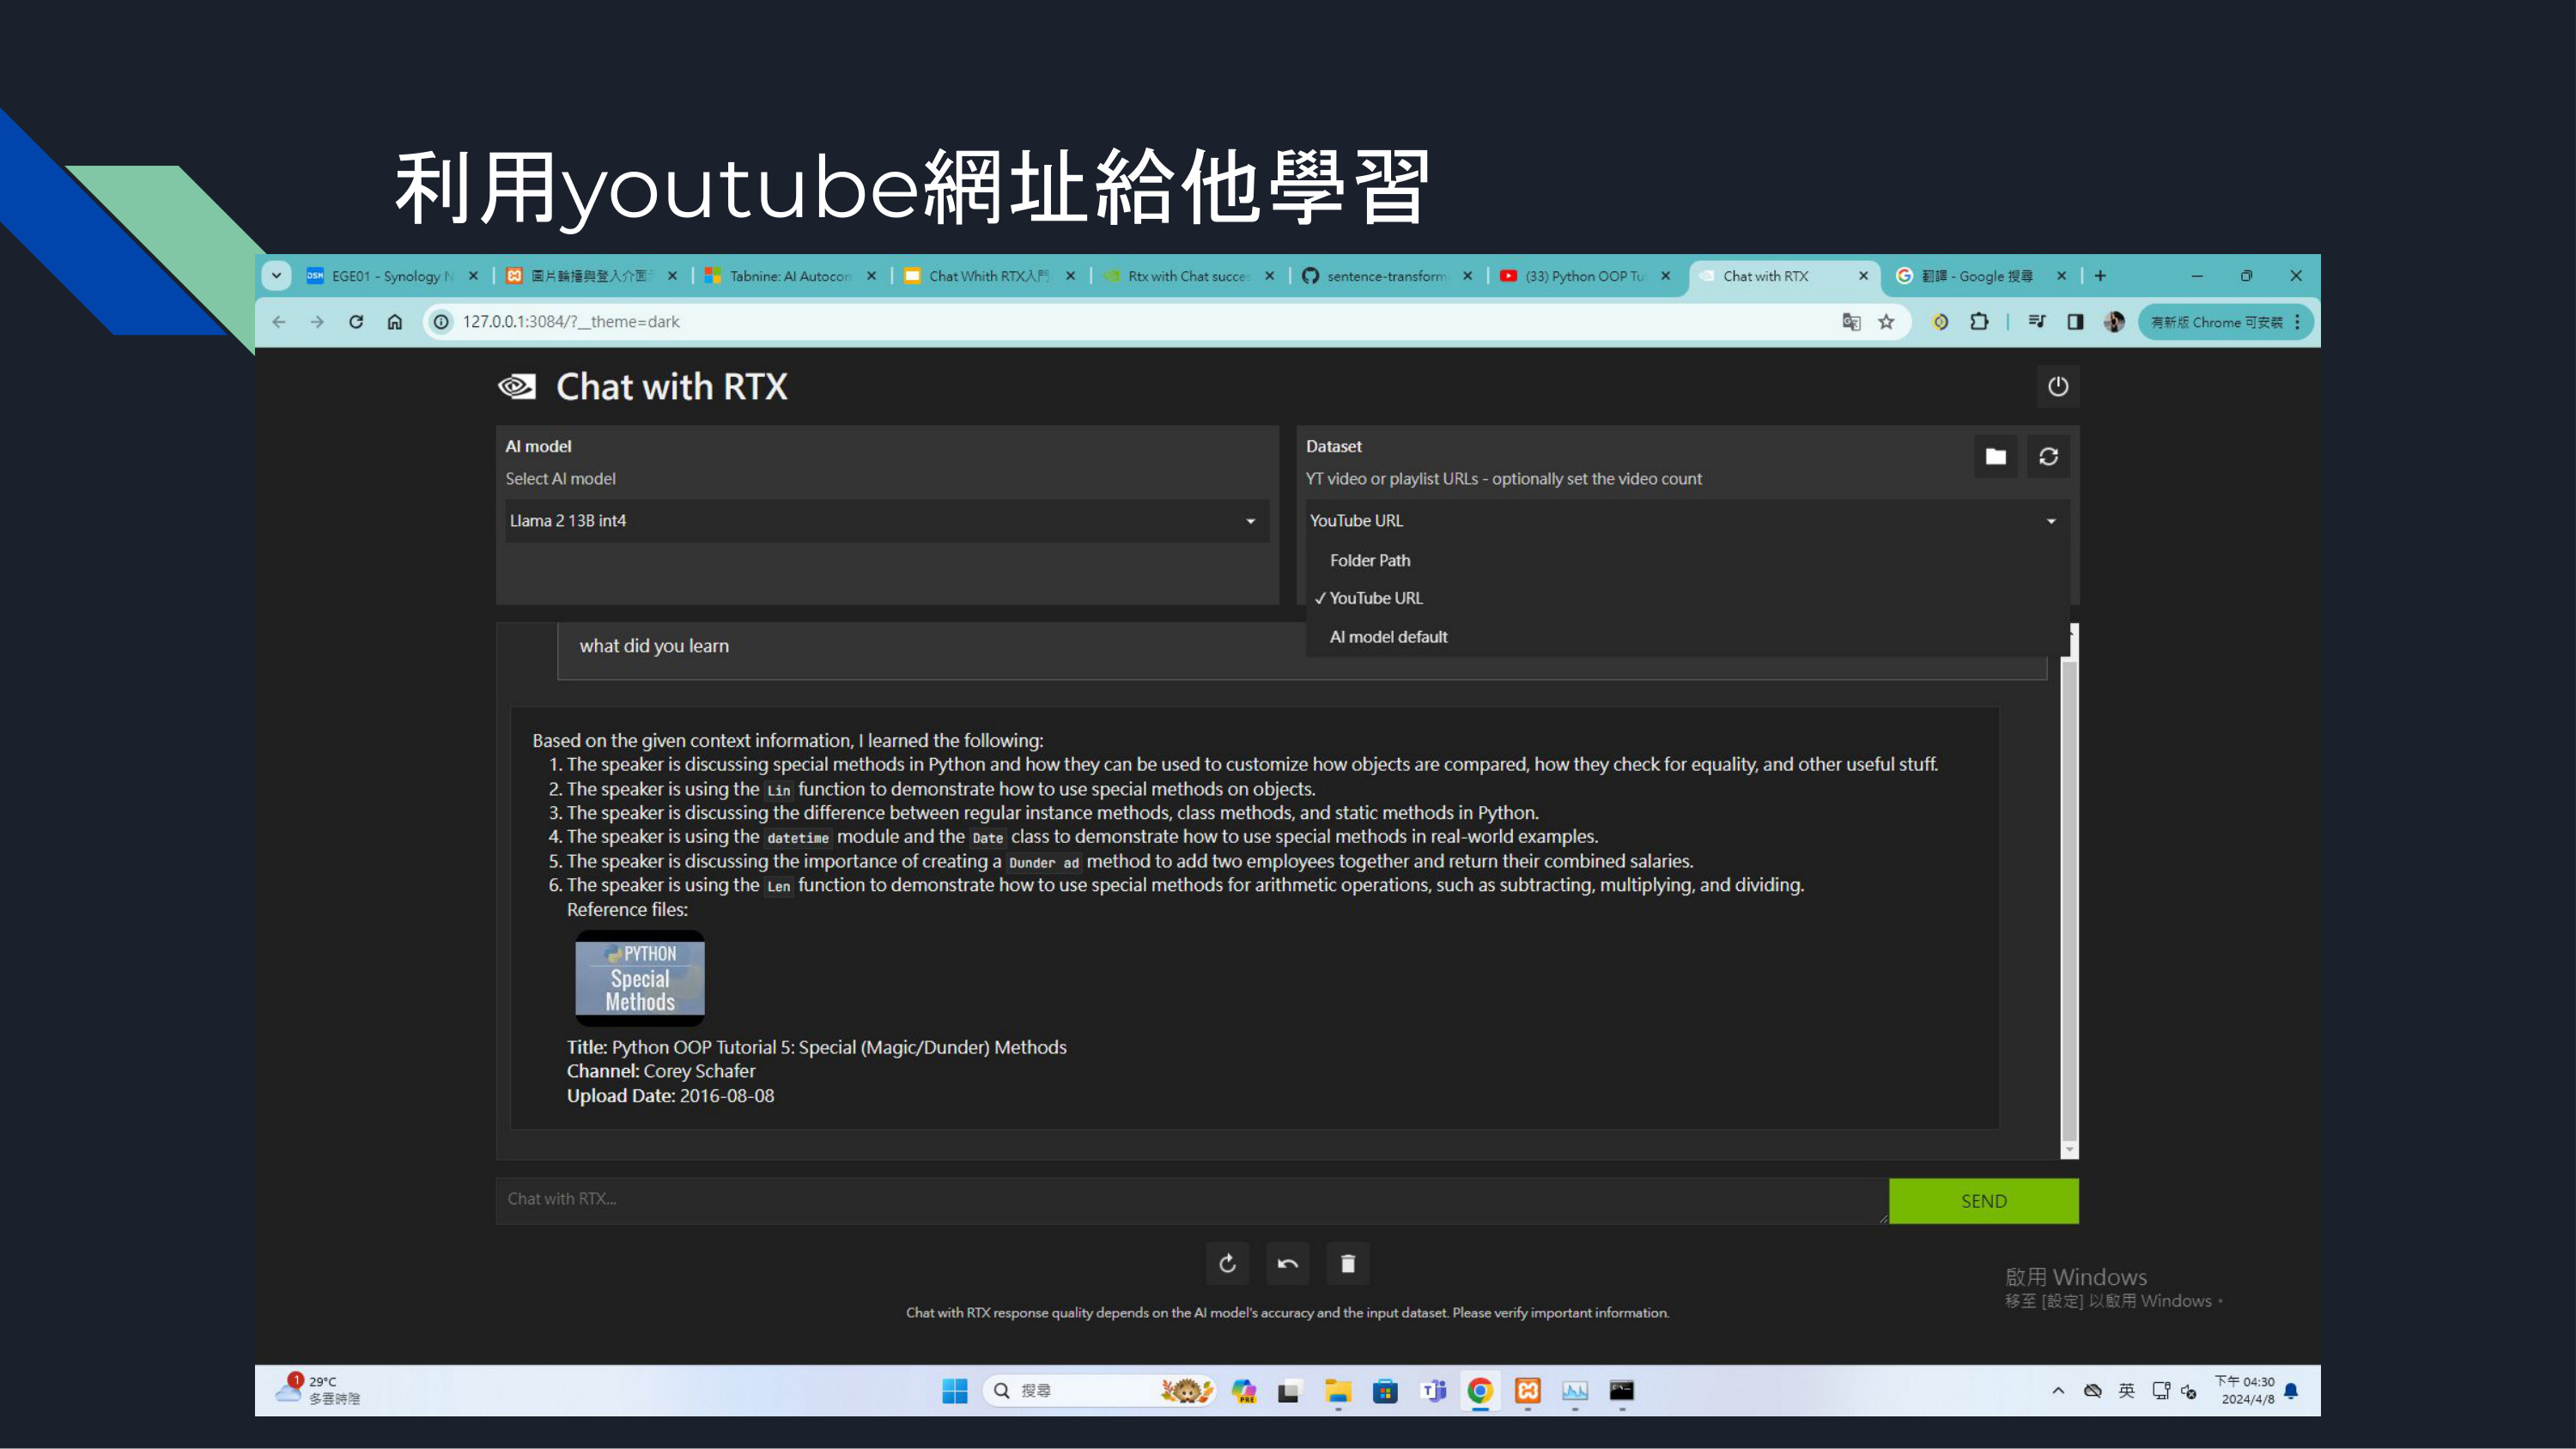Click input language indicator 英 in tray
2576x1449 pixels.
click(x=2126, y=1391)
